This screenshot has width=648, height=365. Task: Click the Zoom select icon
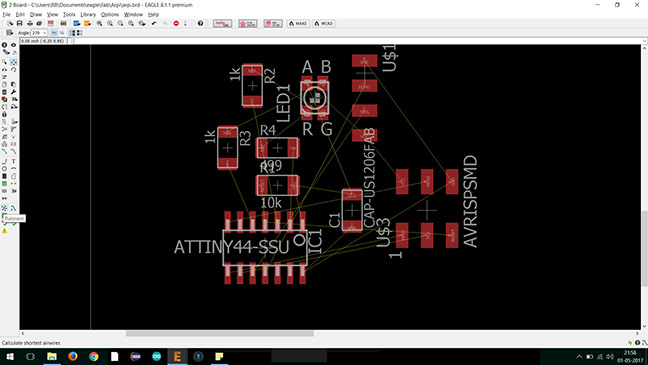pyautogui.click(x=142, y=24)
